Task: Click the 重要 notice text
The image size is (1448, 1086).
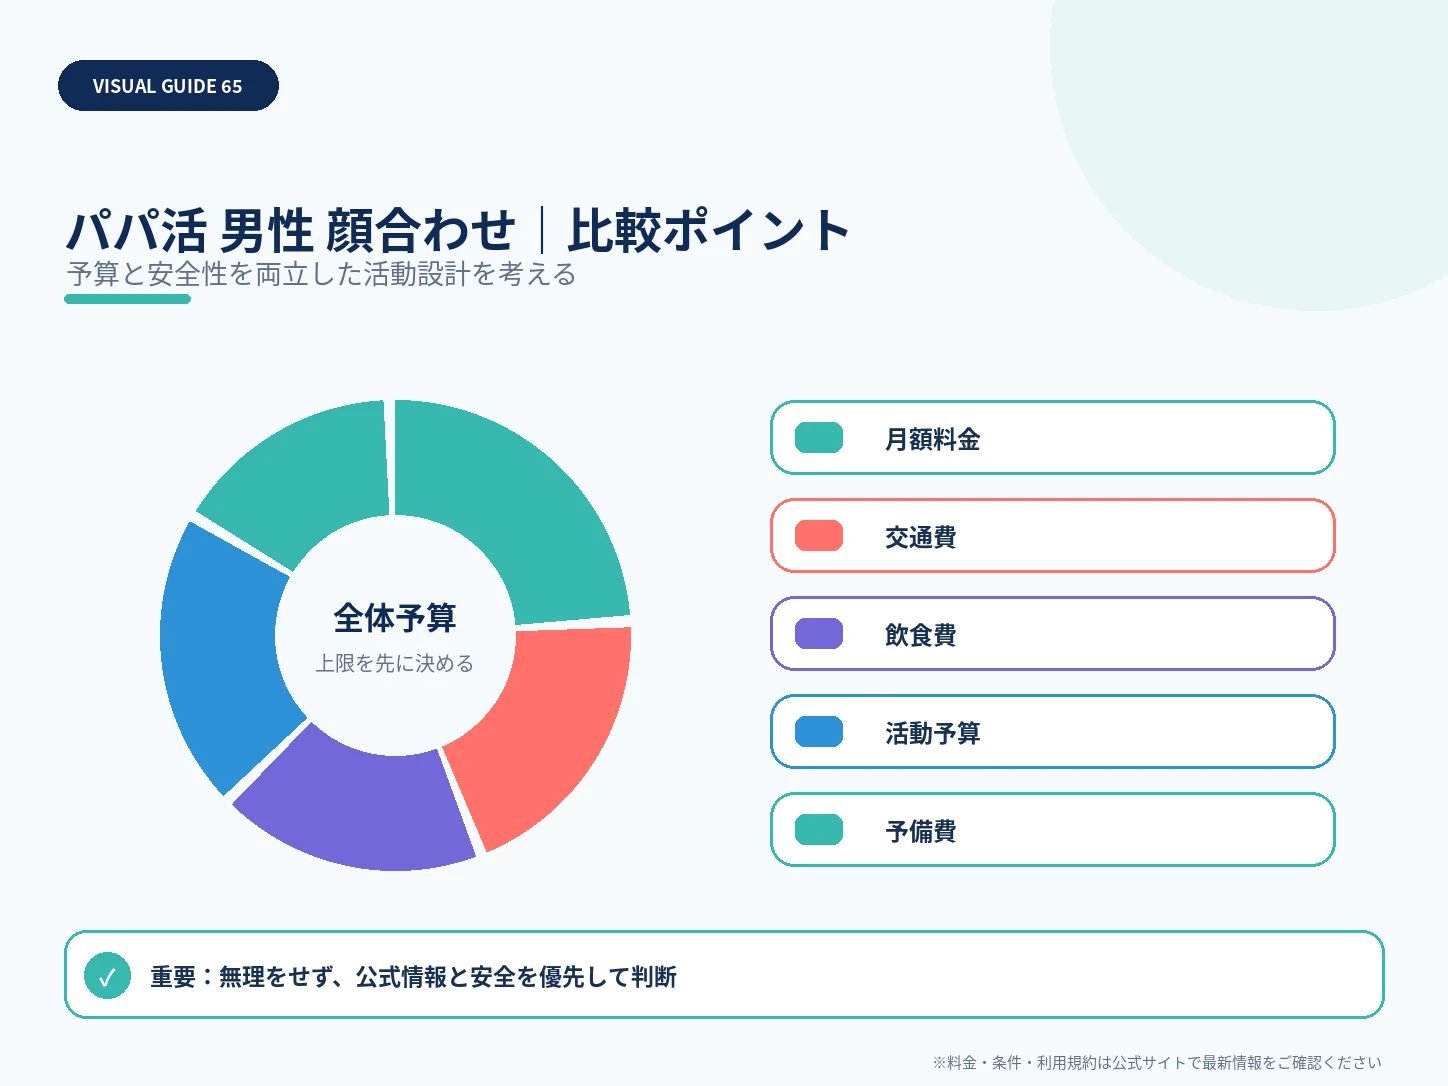Action: 413,977
